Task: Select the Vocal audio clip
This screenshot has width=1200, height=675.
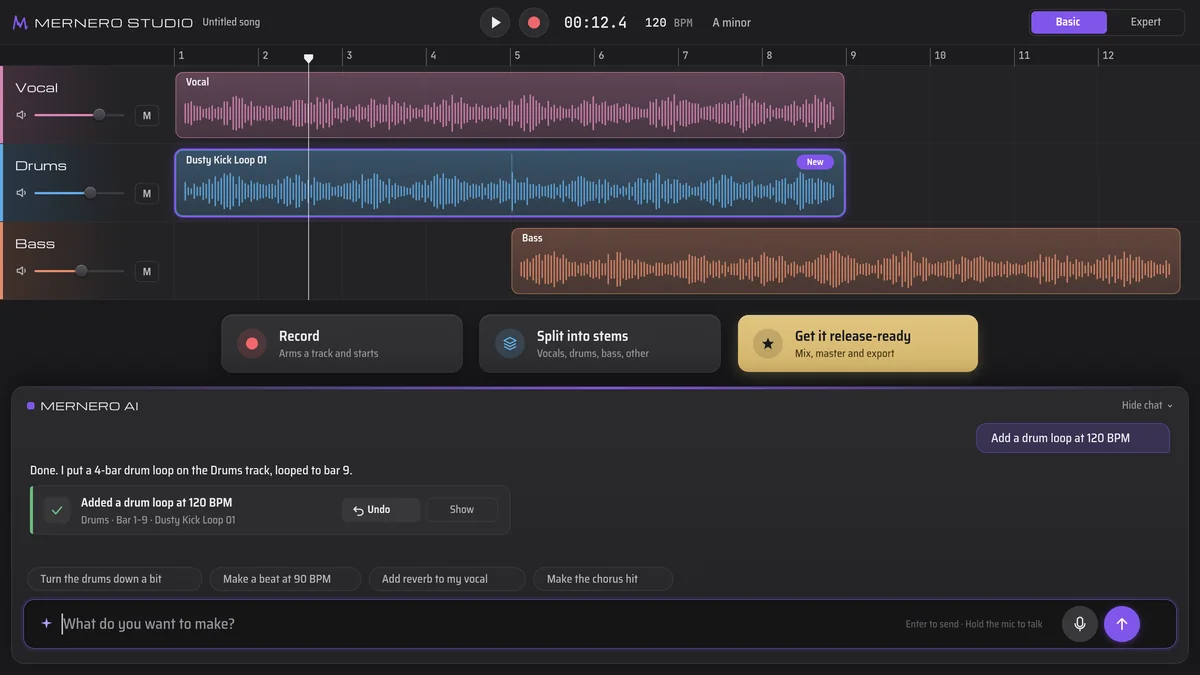Action: pos(510,105)
